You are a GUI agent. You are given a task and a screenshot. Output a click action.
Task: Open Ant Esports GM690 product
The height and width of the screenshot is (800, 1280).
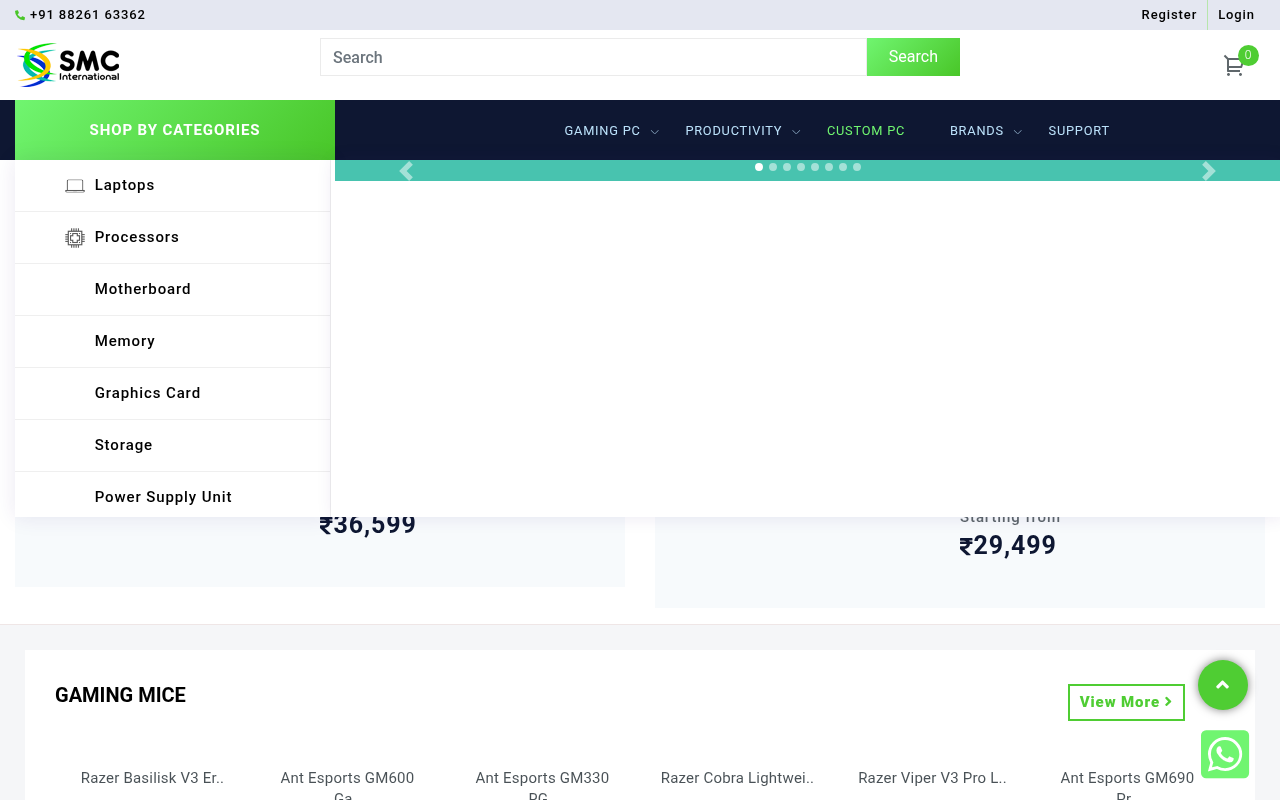click(1127, 787)
